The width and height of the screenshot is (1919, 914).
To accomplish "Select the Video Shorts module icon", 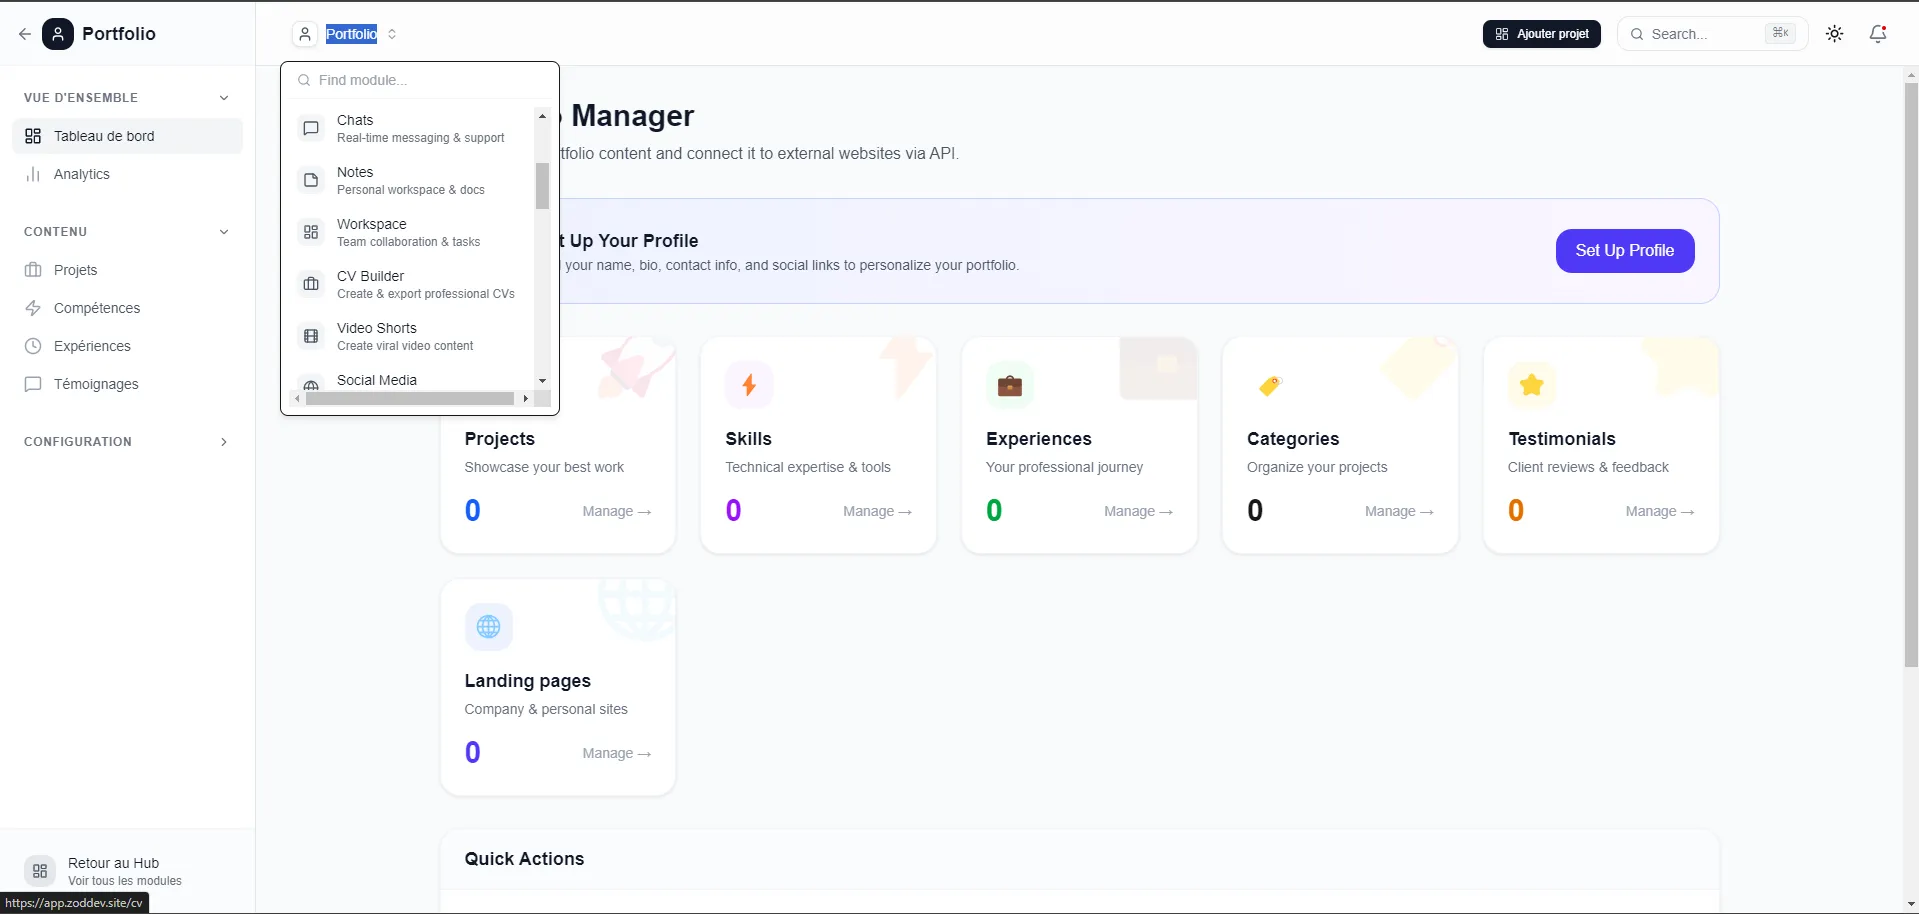I will coord(311,336).
